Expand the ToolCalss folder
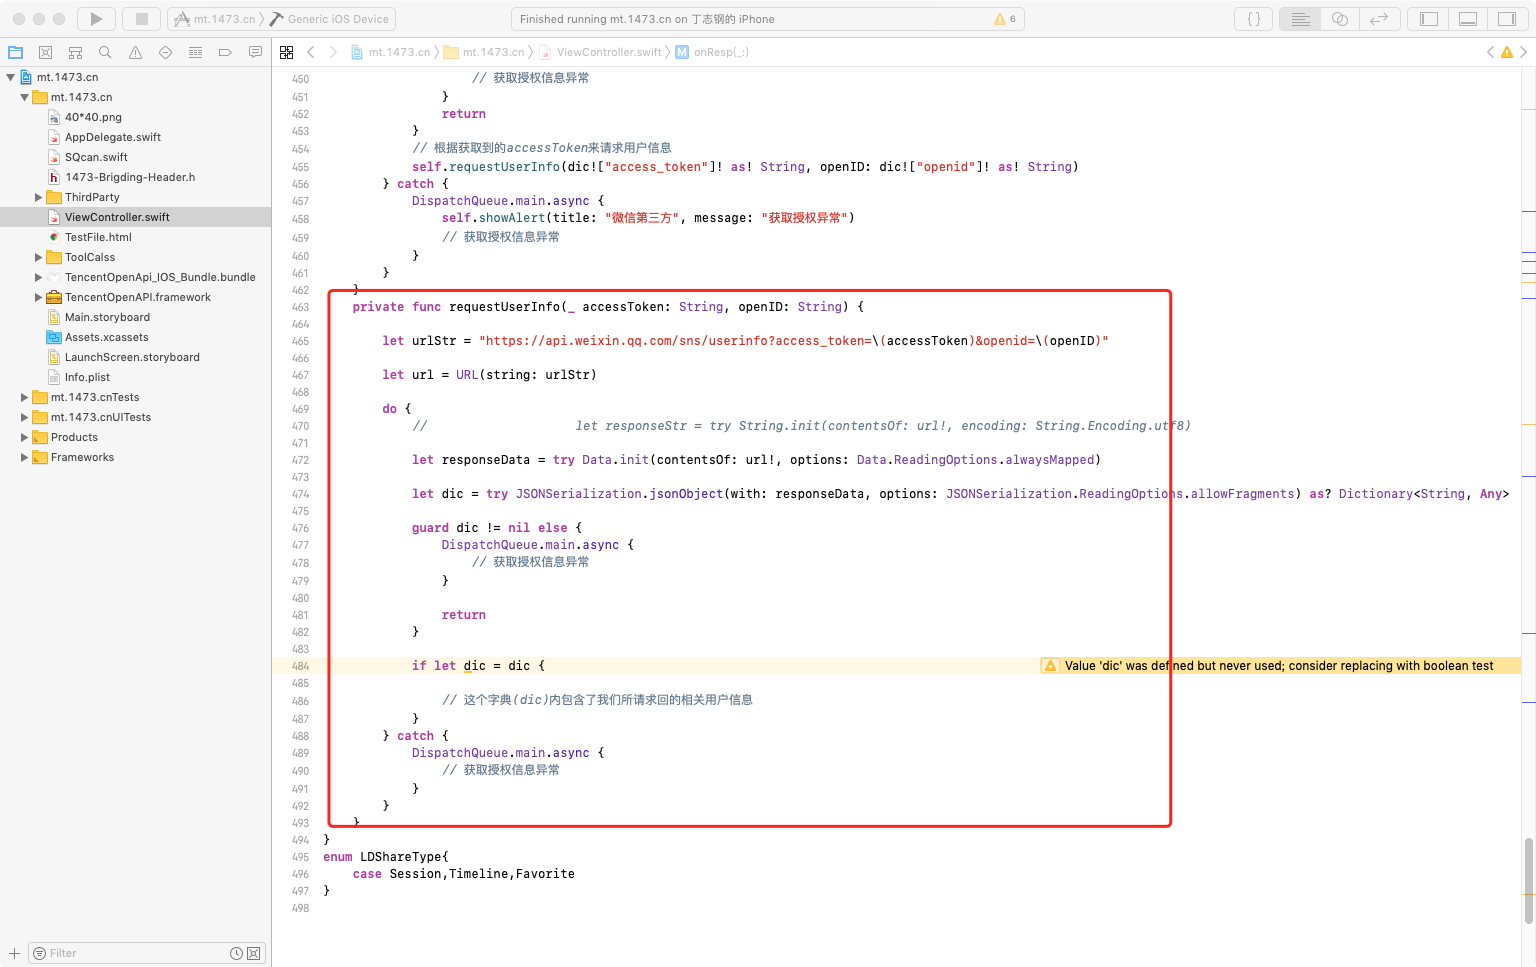The image size is (1536, 967). (39, 257)
